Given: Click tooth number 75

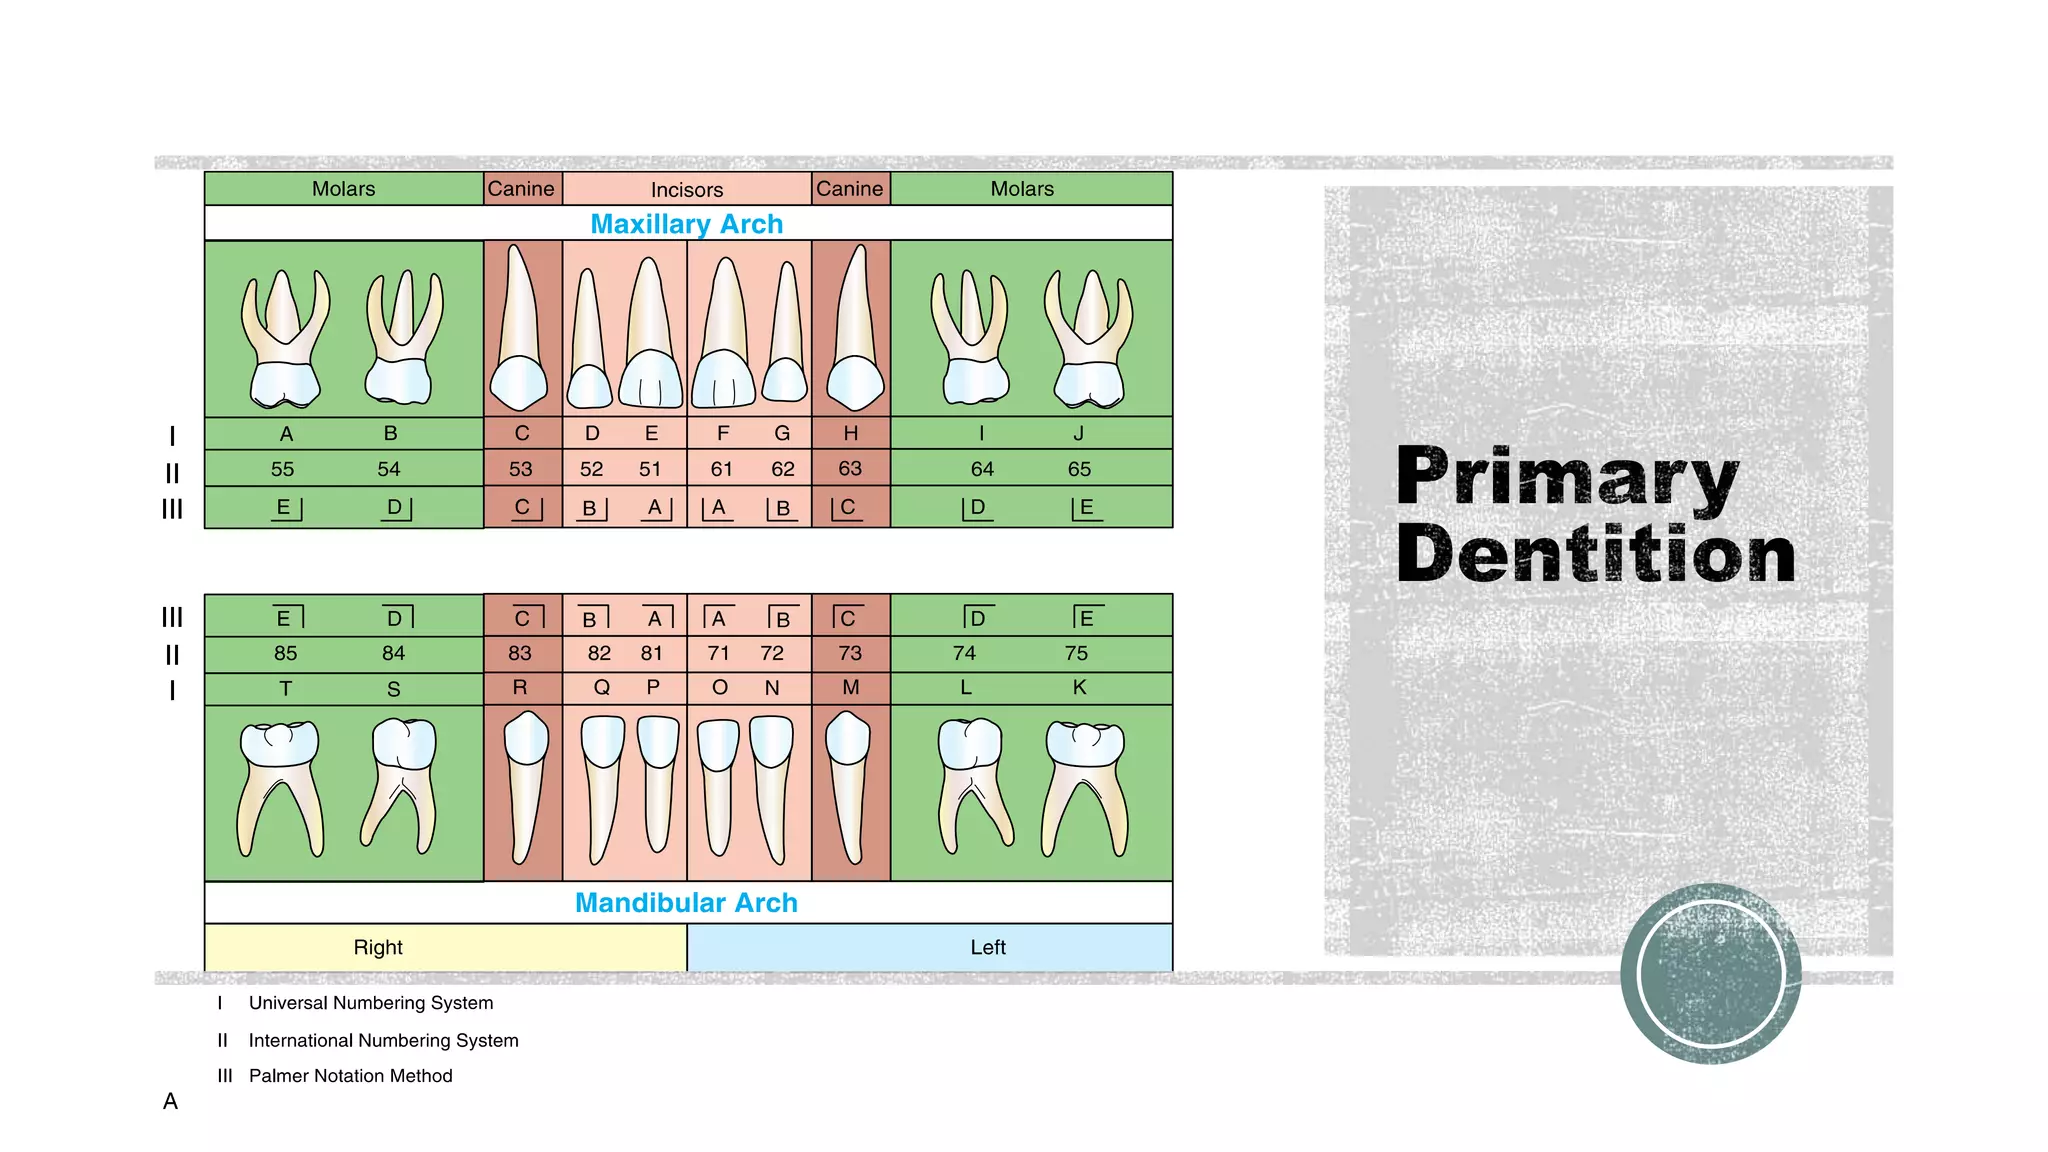Looking at the screenshot, I should [x=1076, y=653].
